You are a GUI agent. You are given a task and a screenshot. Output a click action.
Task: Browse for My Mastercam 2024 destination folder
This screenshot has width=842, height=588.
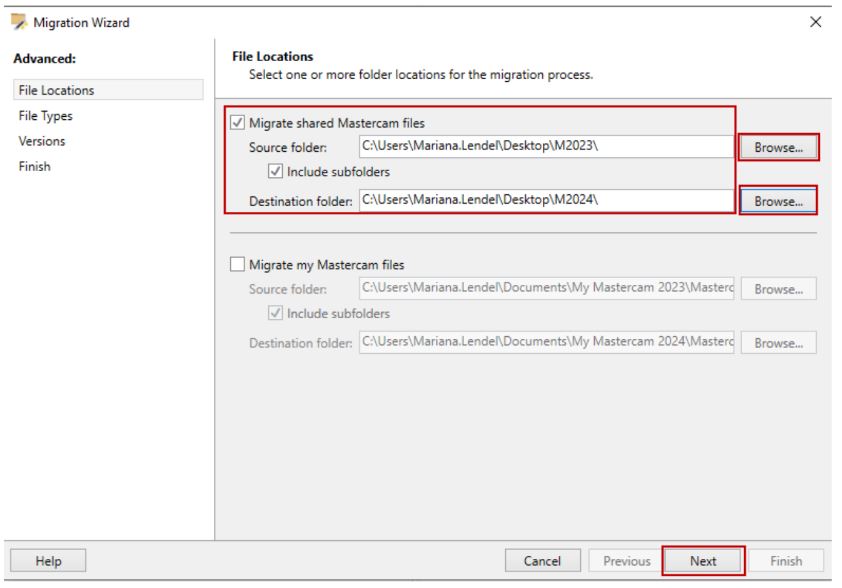tap(778, 343)
